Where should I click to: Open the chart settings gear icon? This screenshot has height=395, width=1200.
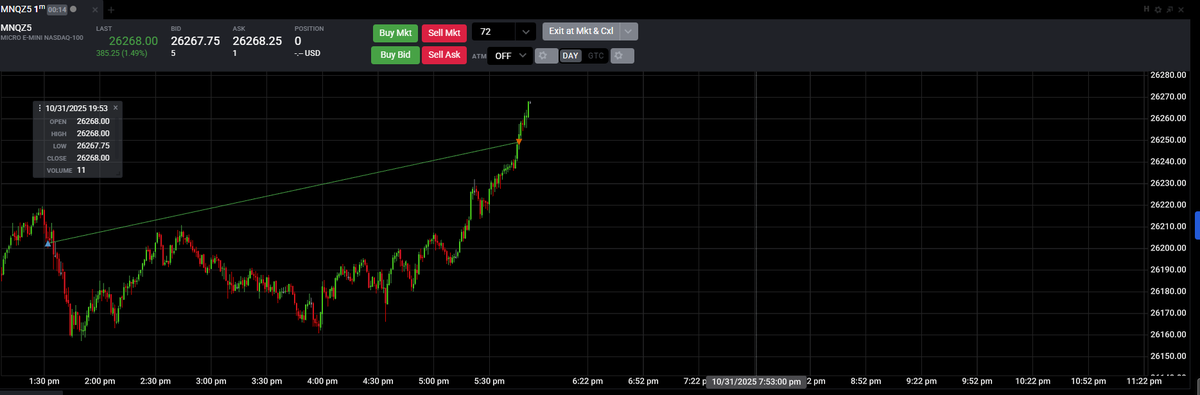coord(1158,9)
